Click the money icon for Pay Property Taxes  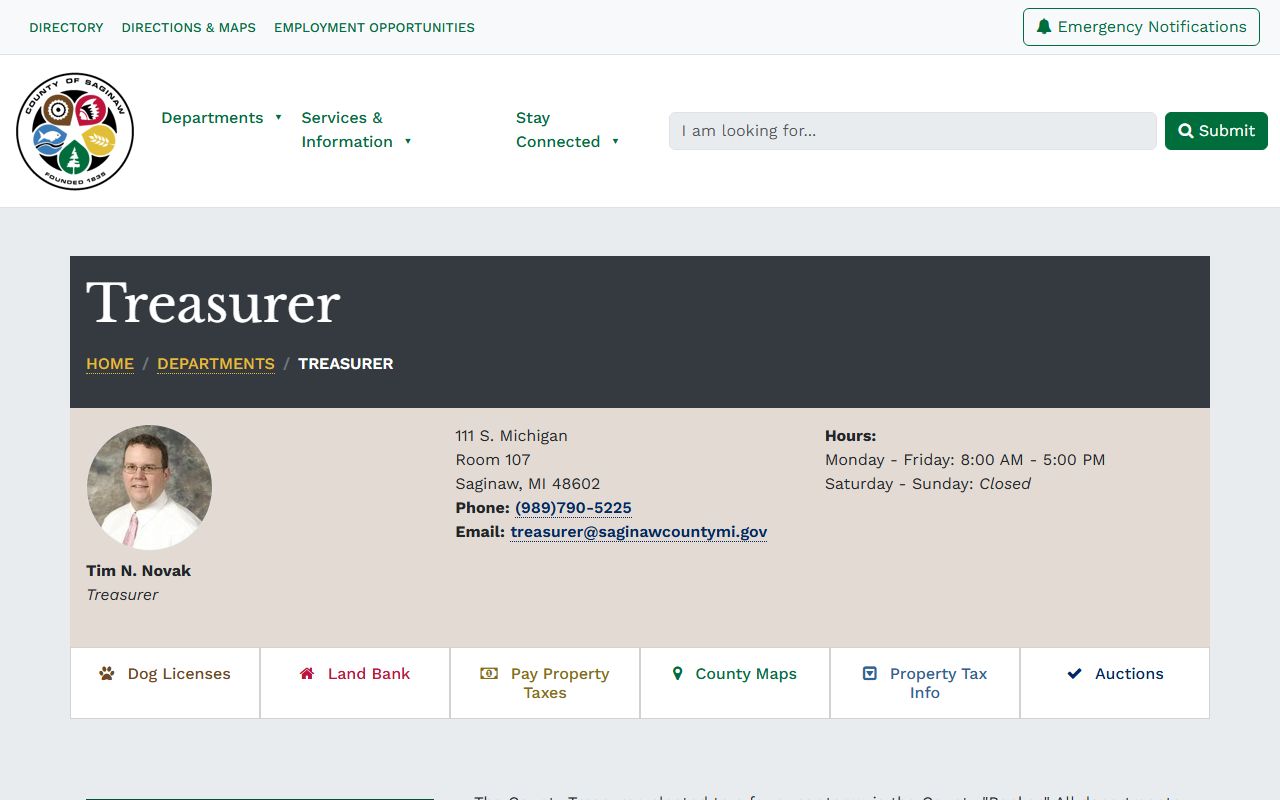pyautogui.click(x=489, y=673)
